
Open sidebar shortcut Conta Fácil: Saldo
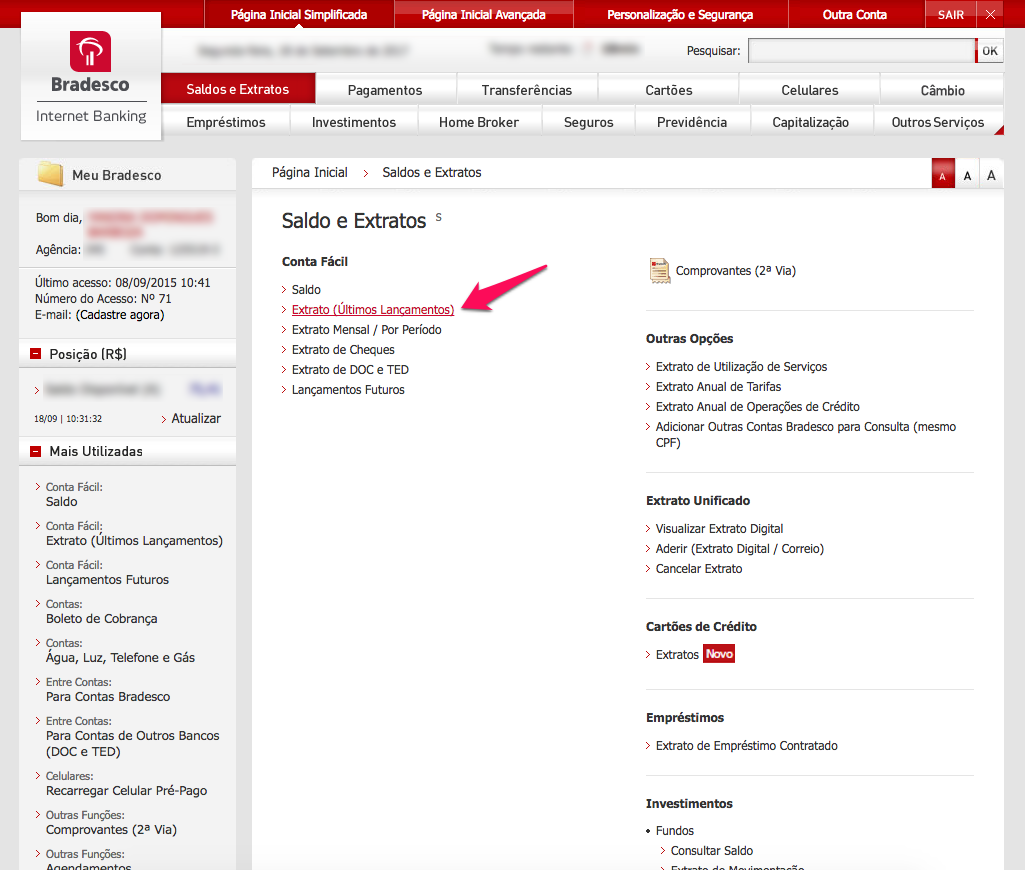pyautogui.click(x=61, y=502)
